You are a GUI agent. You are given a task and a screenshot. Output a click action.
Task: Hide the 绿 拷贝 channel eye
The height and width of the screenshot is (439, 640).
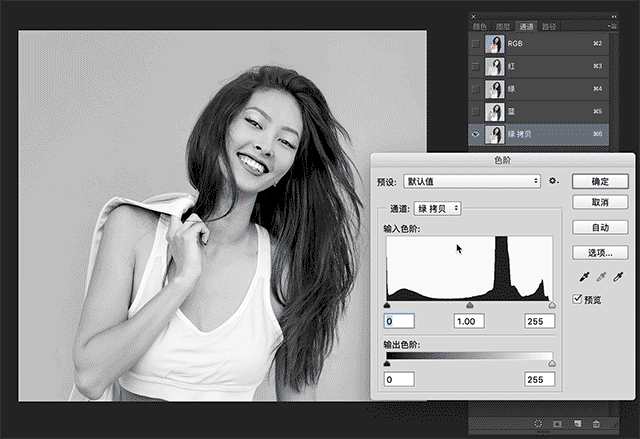(475, 133)
